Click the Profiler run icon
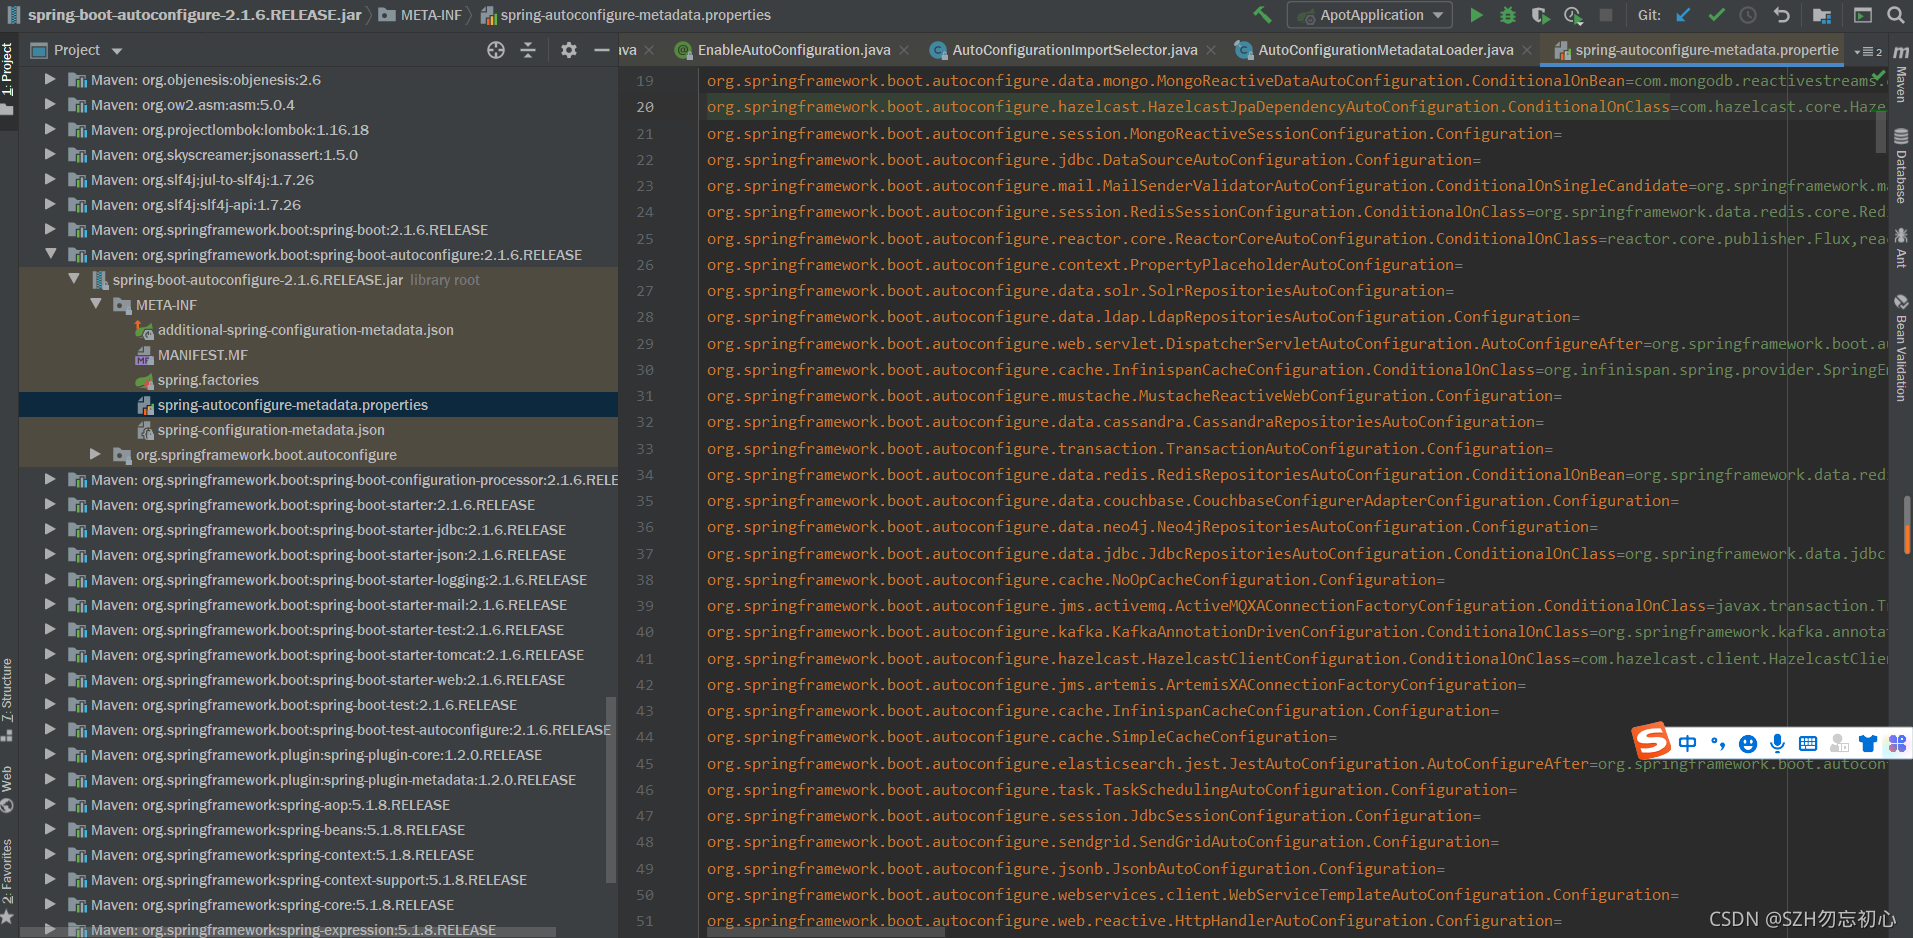The width and height of the screenshot is (1913, 938). (x=1573, y=15)
